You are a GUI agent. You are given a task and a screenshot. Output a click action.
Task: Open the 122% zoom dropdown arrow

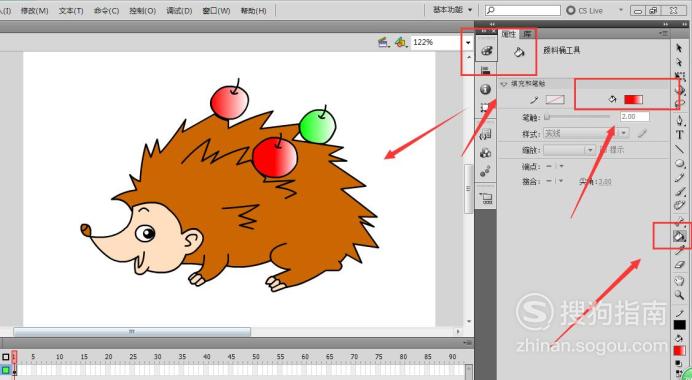click(x=468, y=42)
